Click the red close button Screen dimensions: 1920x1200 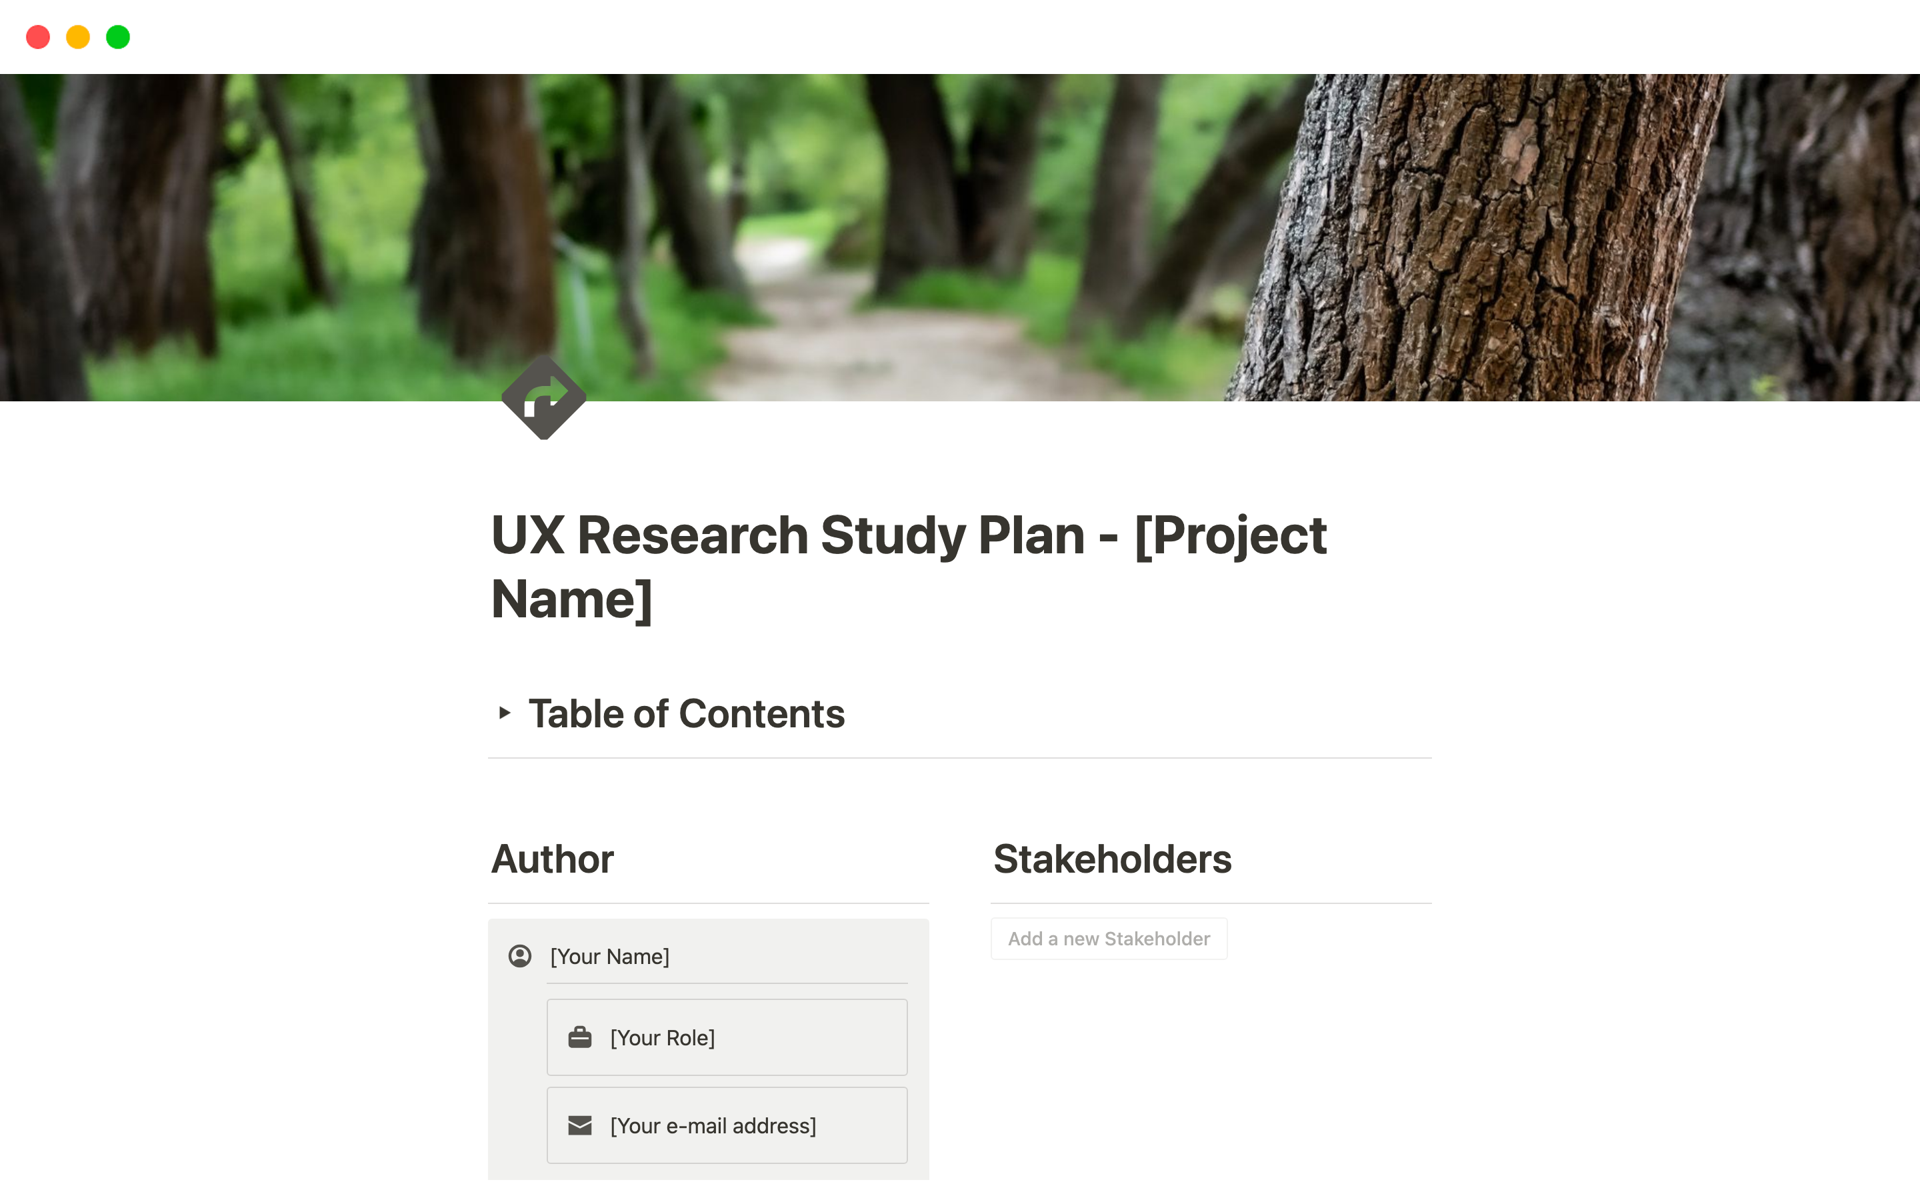point(38,37)
